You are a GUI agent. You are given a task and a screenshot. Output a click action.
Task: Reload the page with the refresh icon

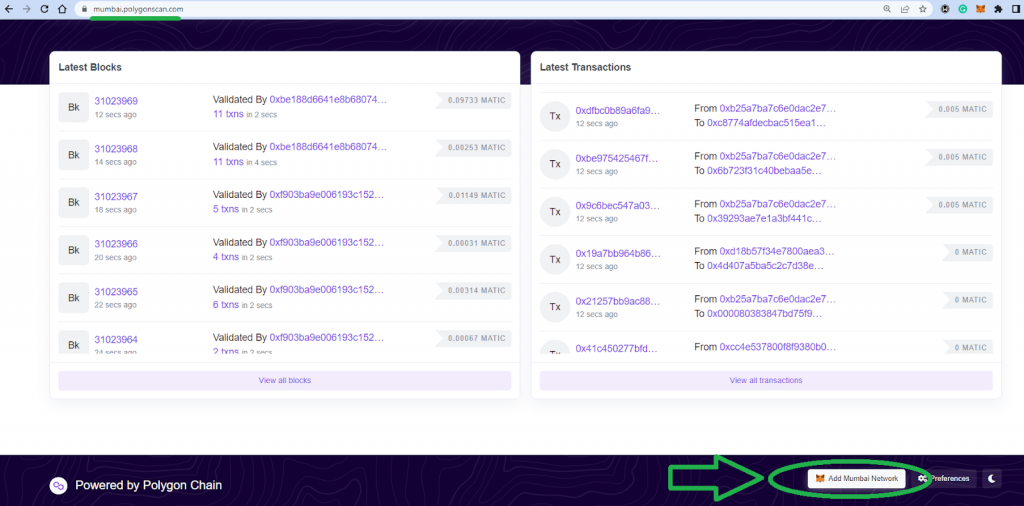[x=44, y=9]
